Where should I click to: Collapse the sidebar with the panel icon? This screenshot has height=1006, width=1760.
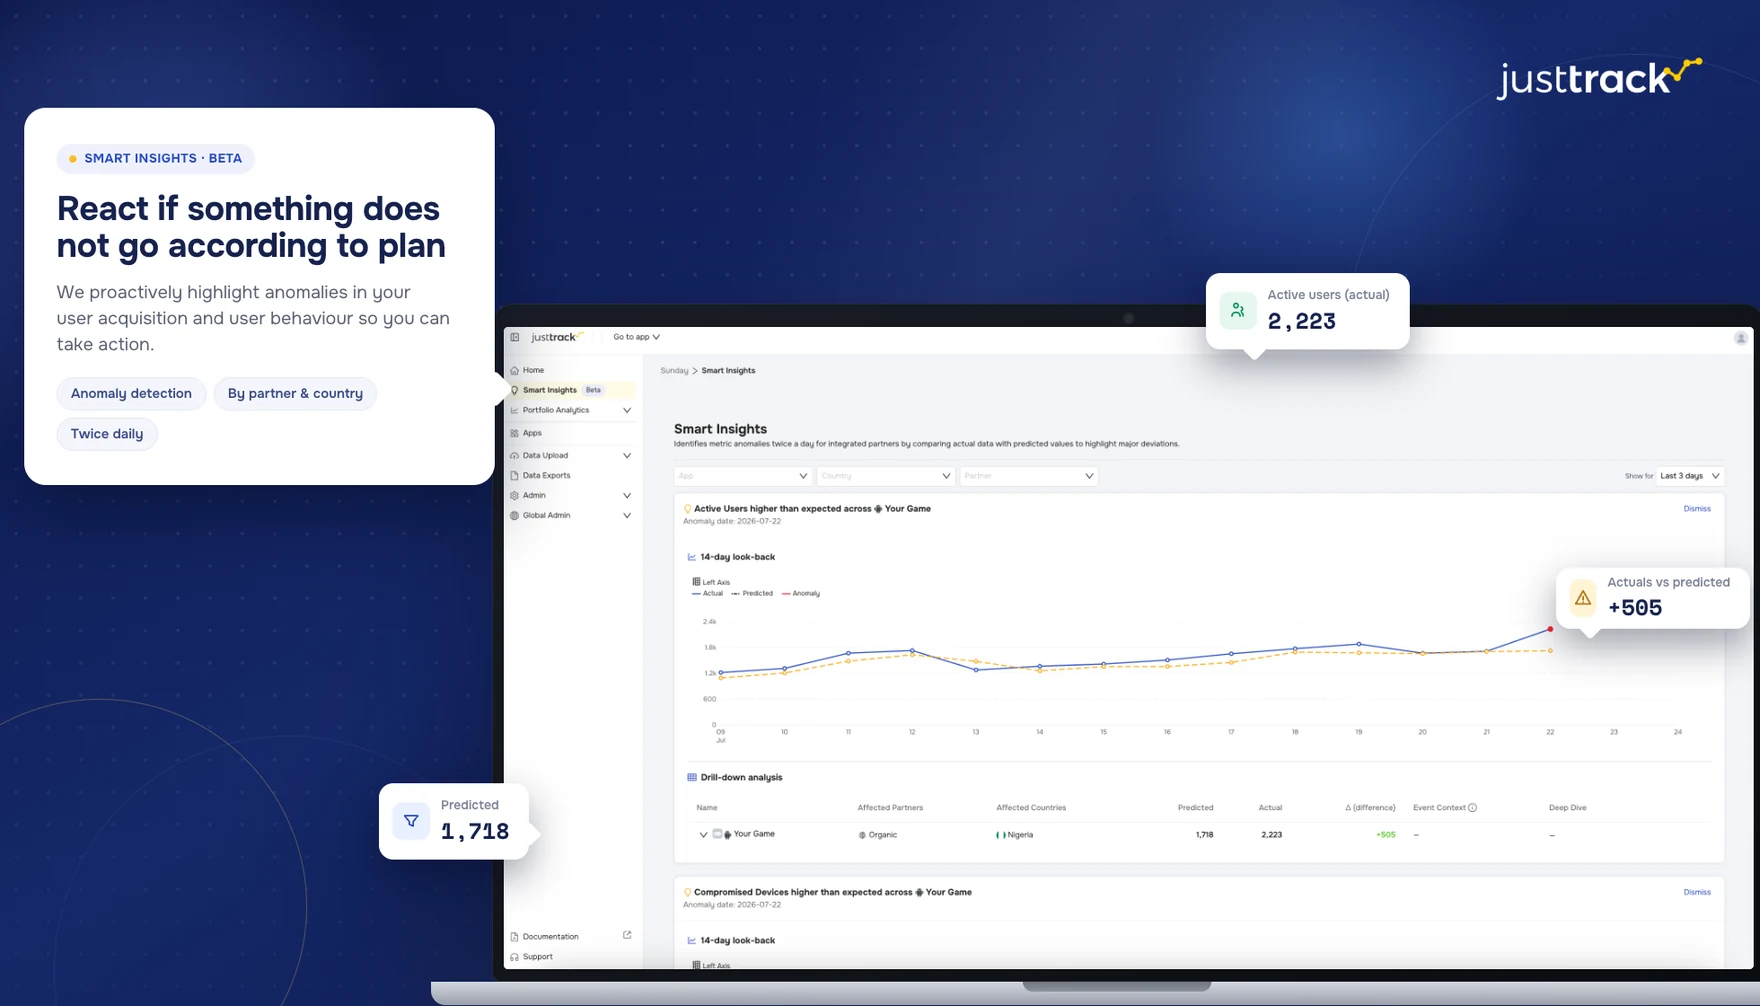[515, 337]
